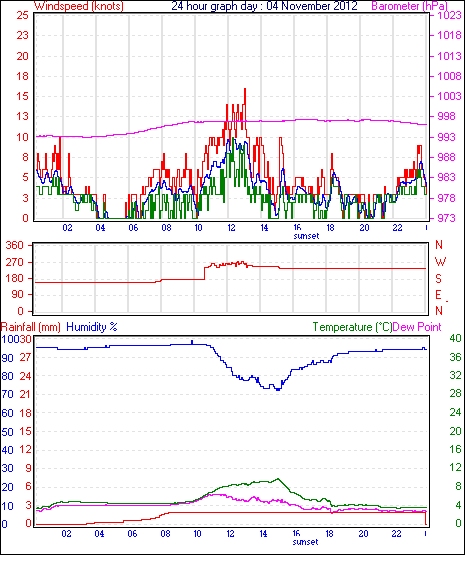The height and width of the screenshot is (563, 465).
Task: Click the Humidity % legend label
Action: (x=92, y=327)
